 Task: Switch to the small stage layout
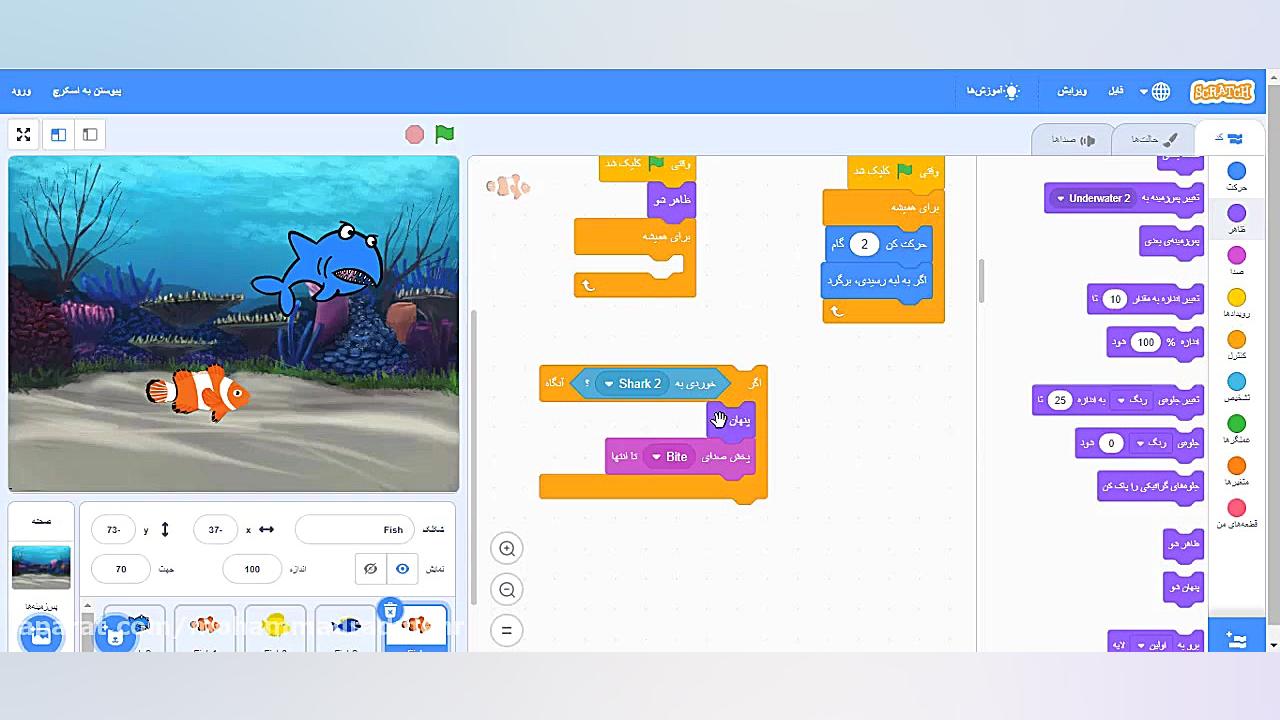coord(90,134)
